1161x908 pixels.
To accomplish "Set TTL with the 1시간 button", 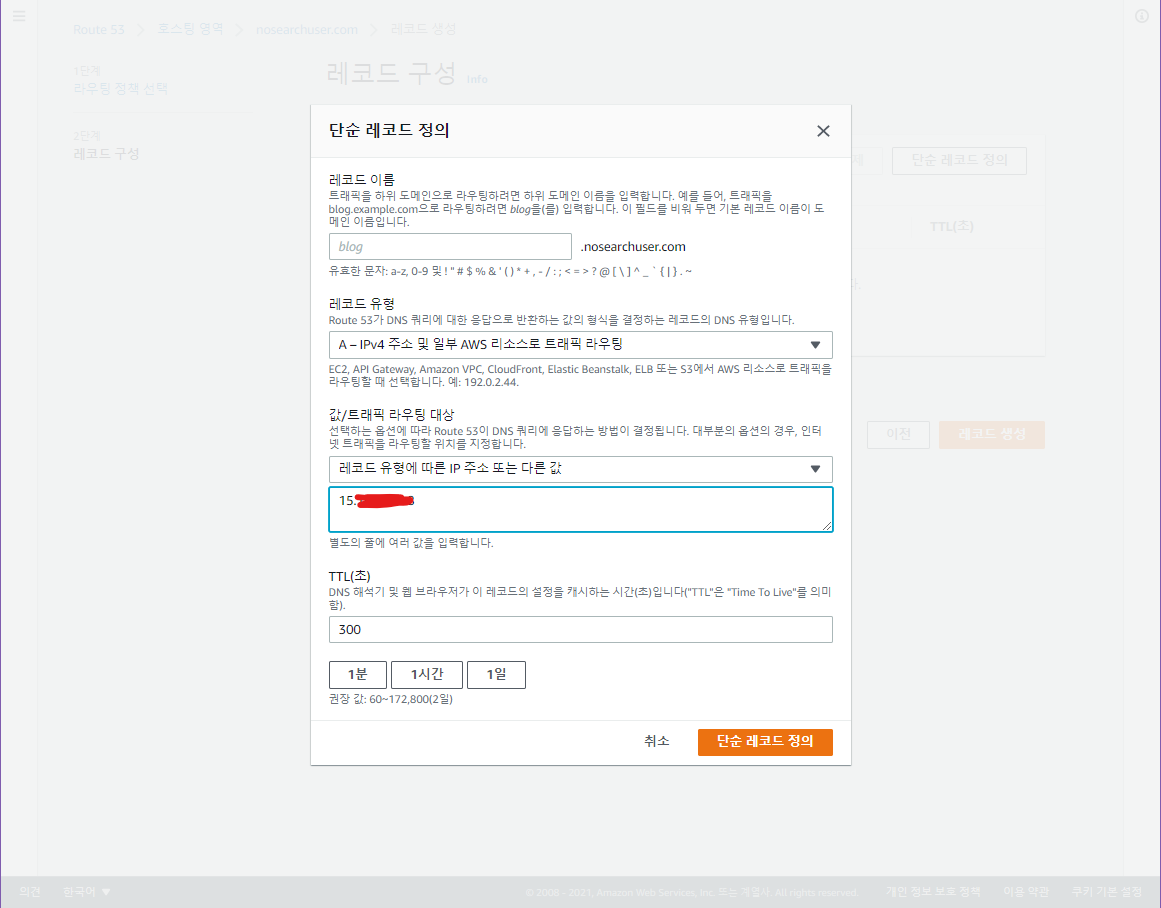I will (426, 675).
